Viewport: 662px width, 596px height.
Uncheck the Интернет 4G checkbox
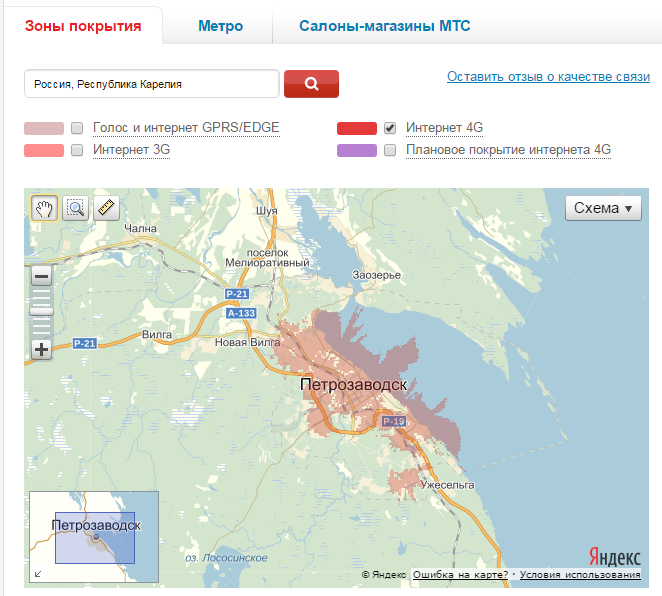pyautogui.click(x=390, y=128)
